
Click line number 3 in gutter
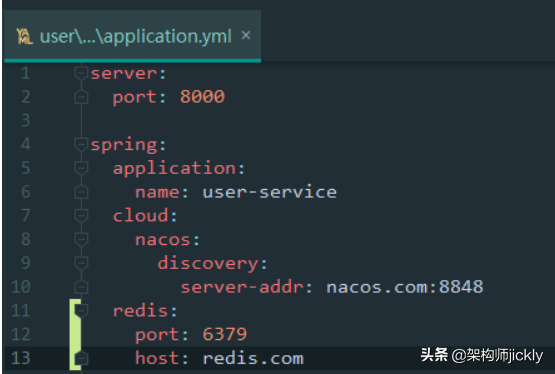pos(25,121)
